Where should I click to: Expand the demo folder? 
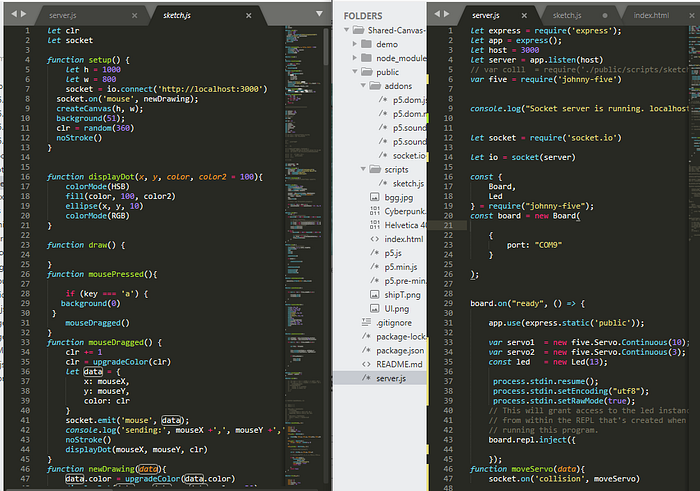pyautogui.click(x=355, y=44)
